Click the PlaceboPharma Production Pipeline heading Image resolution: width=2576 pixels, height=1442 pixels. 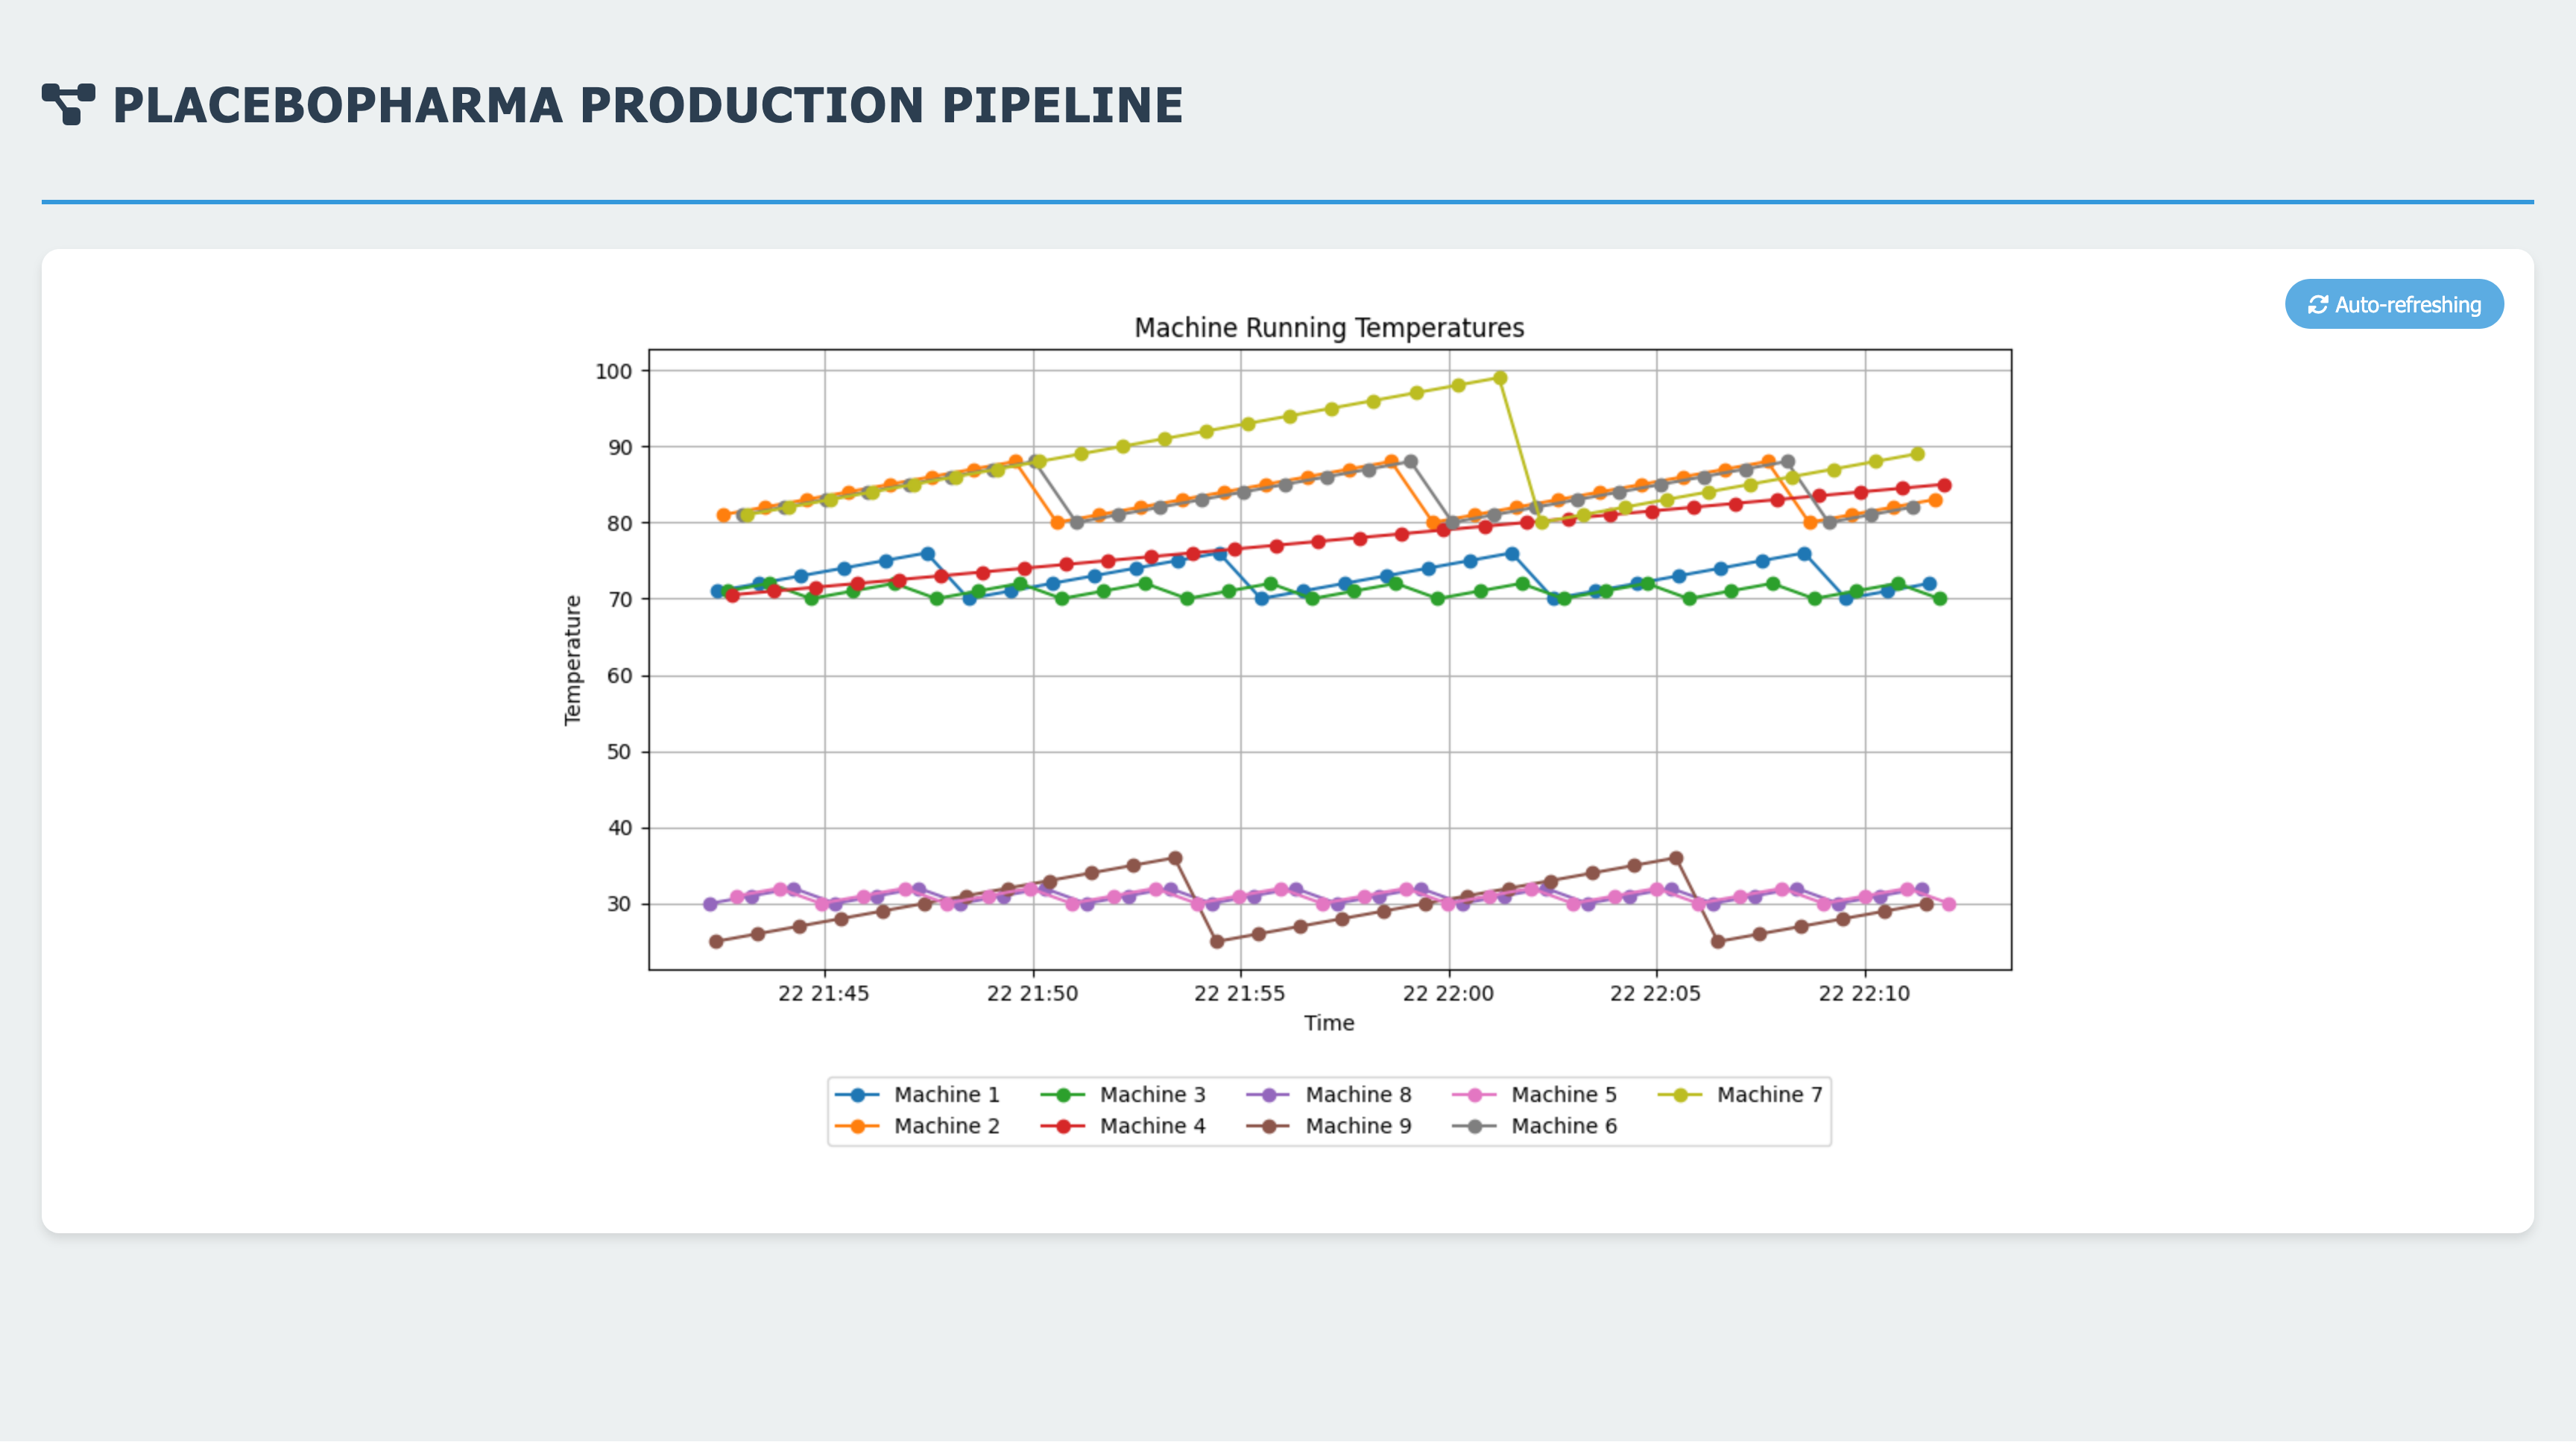point(647,105)
